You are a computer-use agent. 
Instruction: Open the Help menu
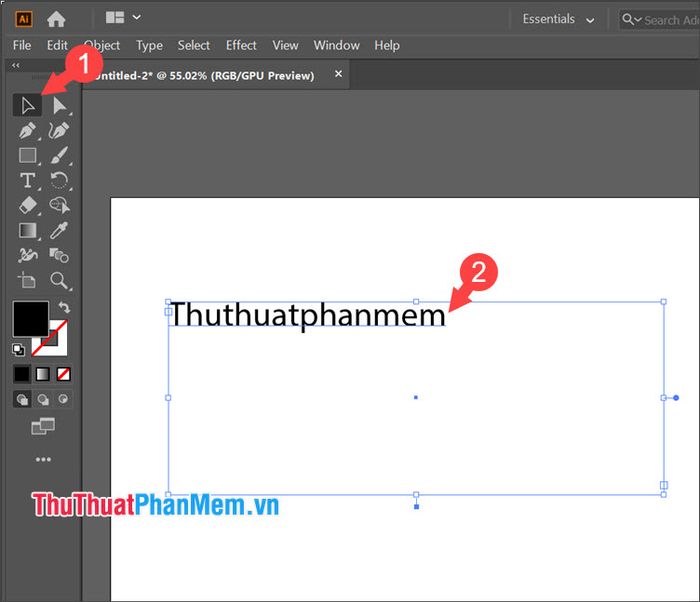(387, 45)
